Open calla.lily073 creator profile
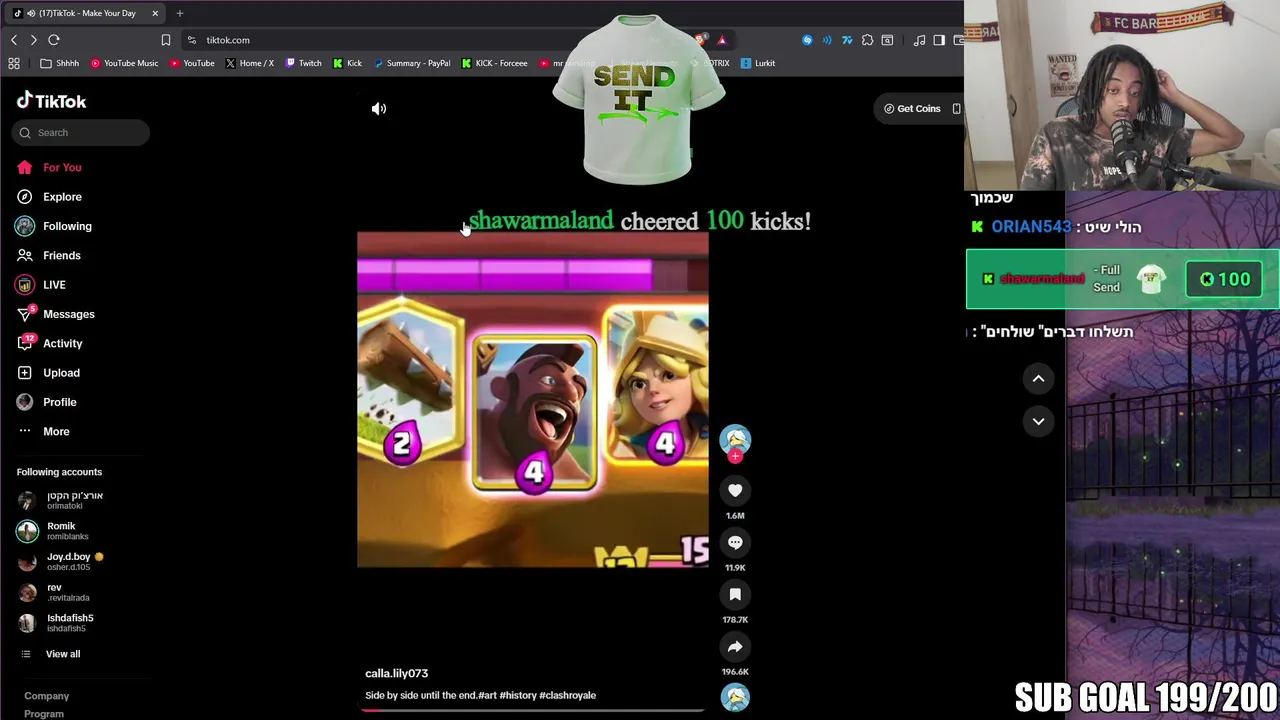The width and height of the screenshot is (1280, 720). point(396,673)
